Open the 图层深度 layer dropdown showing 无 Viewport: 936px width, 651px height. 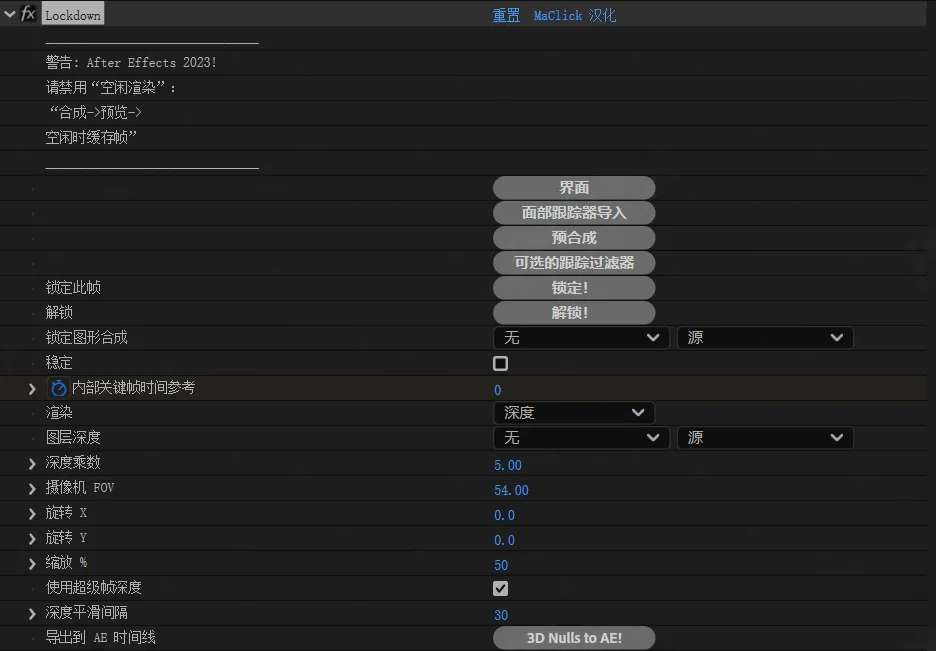pyautogui.click(x=581, y=438)
